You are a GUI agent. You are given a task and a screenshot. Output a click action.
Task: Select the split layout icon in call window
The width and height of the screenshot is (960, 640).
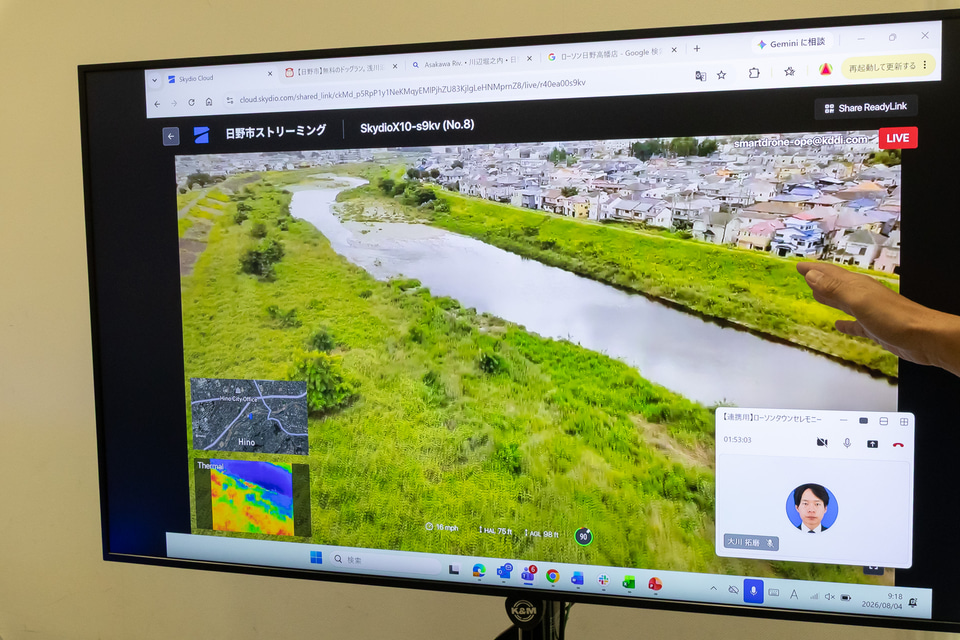(x=883, y=421)
